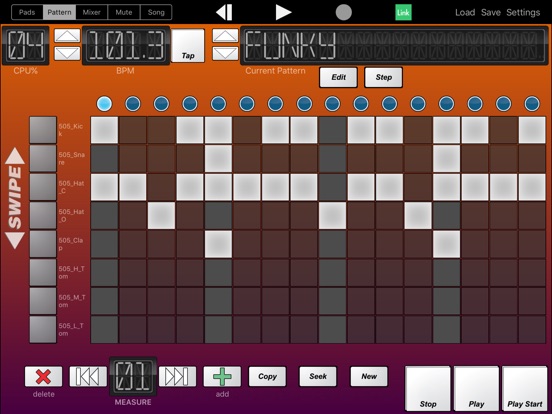
Task: Toggle first step of the 505_Snare row
Action: (x=104, y=158)
